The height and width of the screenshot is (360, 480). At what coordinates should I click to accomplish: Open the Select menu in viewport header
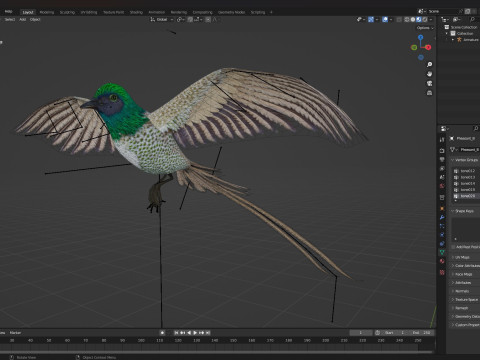[x=9, y=20]
